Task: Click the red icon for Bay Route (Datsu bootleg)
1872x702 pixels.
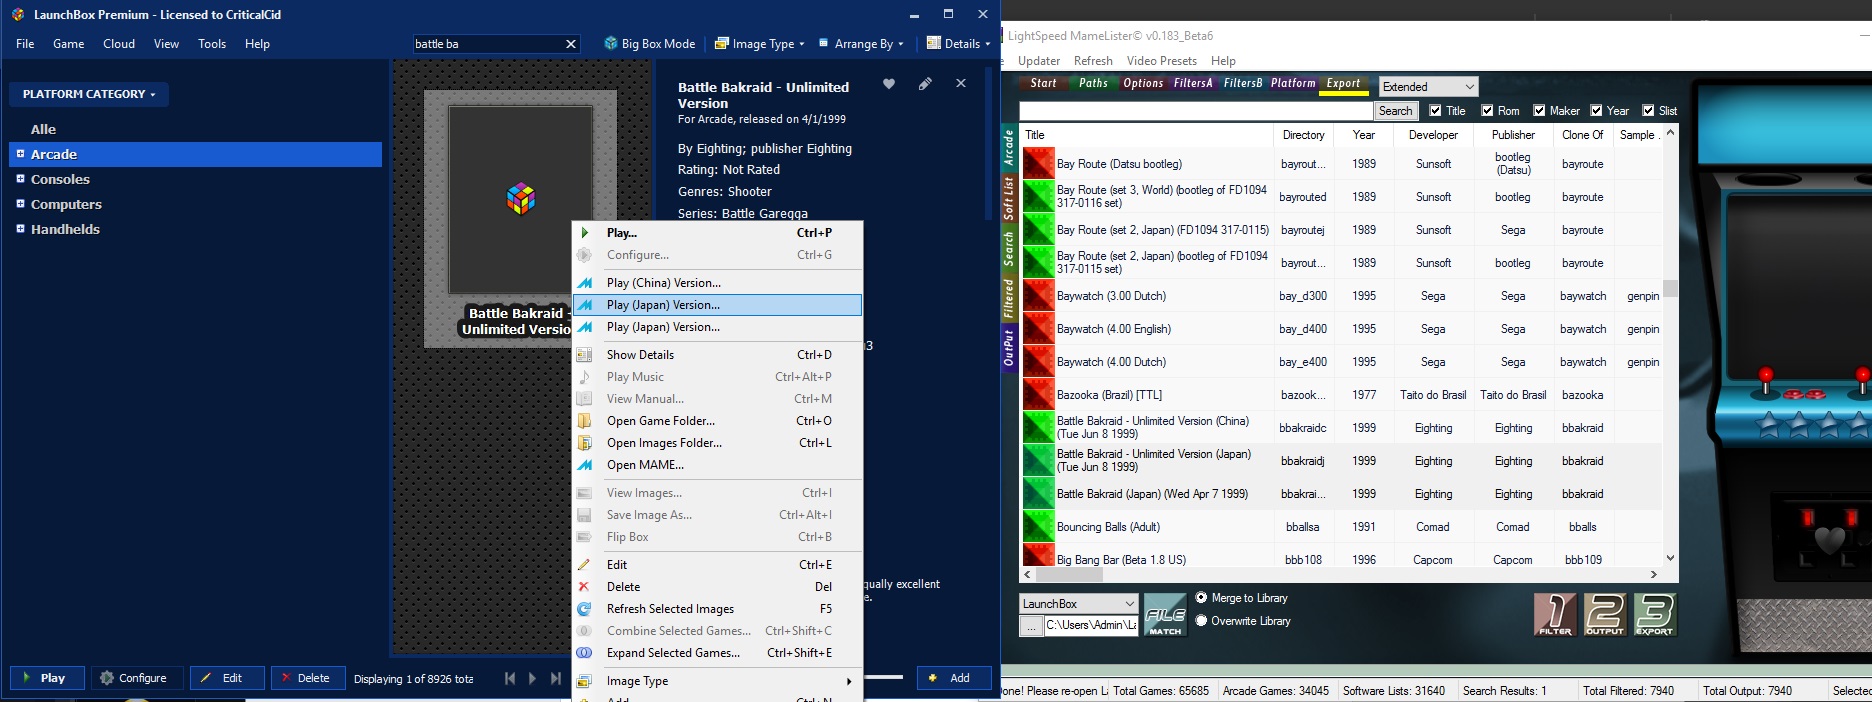Action: [1039, 164]
